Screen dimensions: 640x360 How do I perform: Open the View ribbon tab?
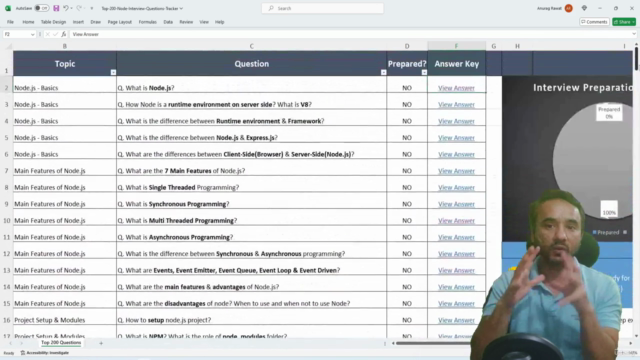pyautogui.click(x=204, y=22)
